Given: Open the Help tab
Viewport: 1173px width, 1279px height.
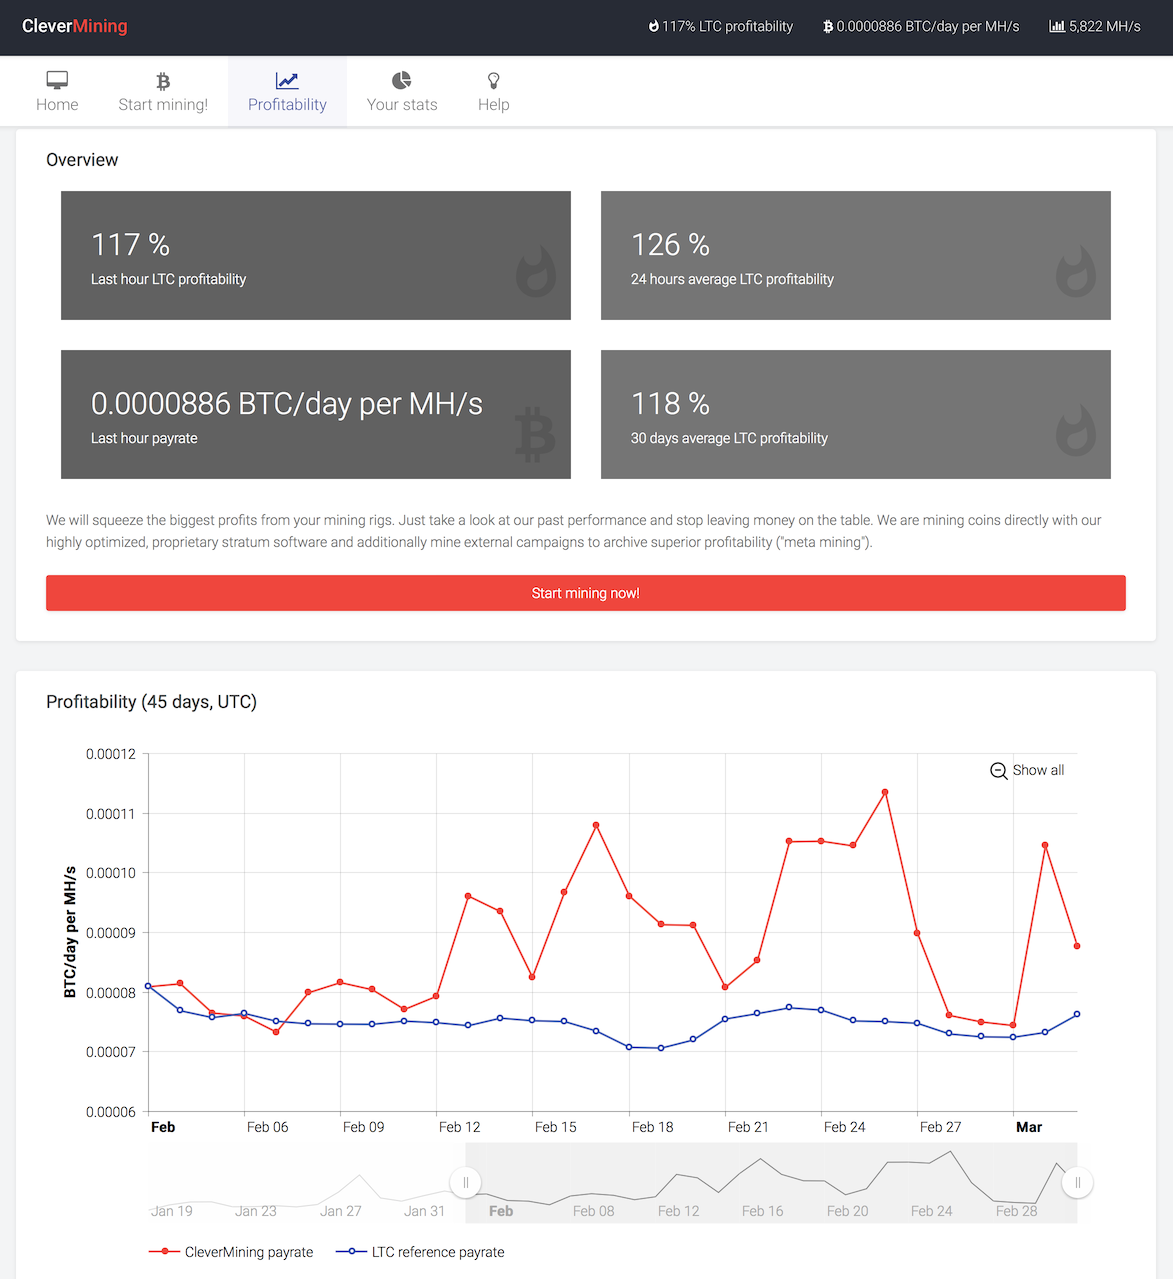Looking at the screenshot, I should [494, 91].
